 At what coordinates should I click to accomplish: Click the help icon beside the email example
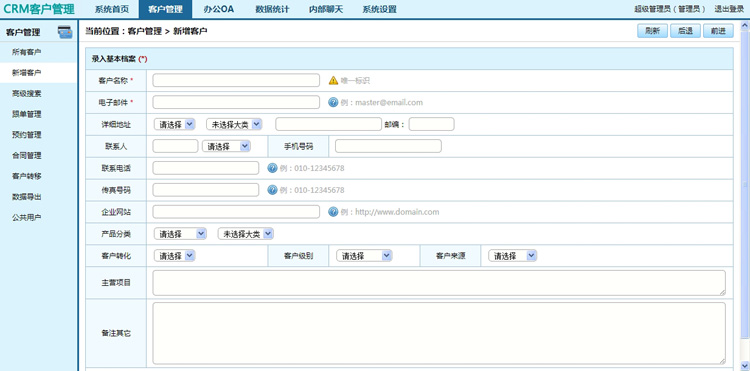(x=333, y=102)
